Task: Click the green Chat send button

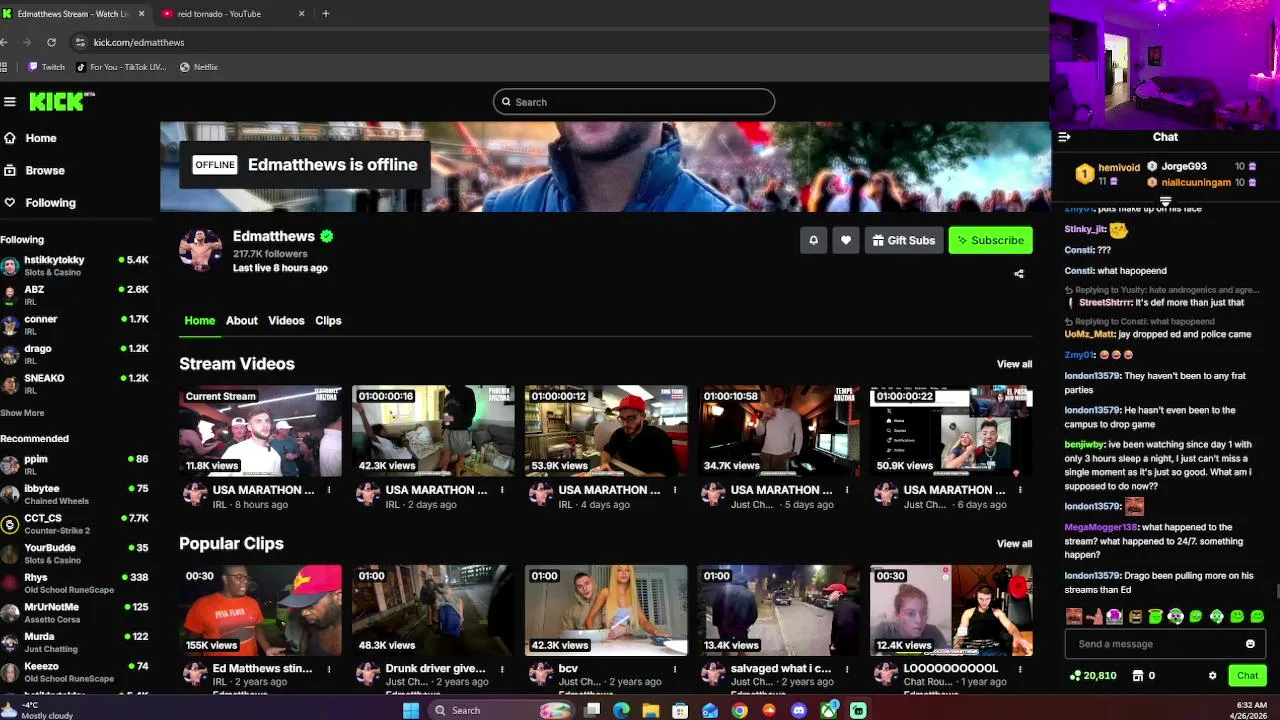Action: [1247, 676]
